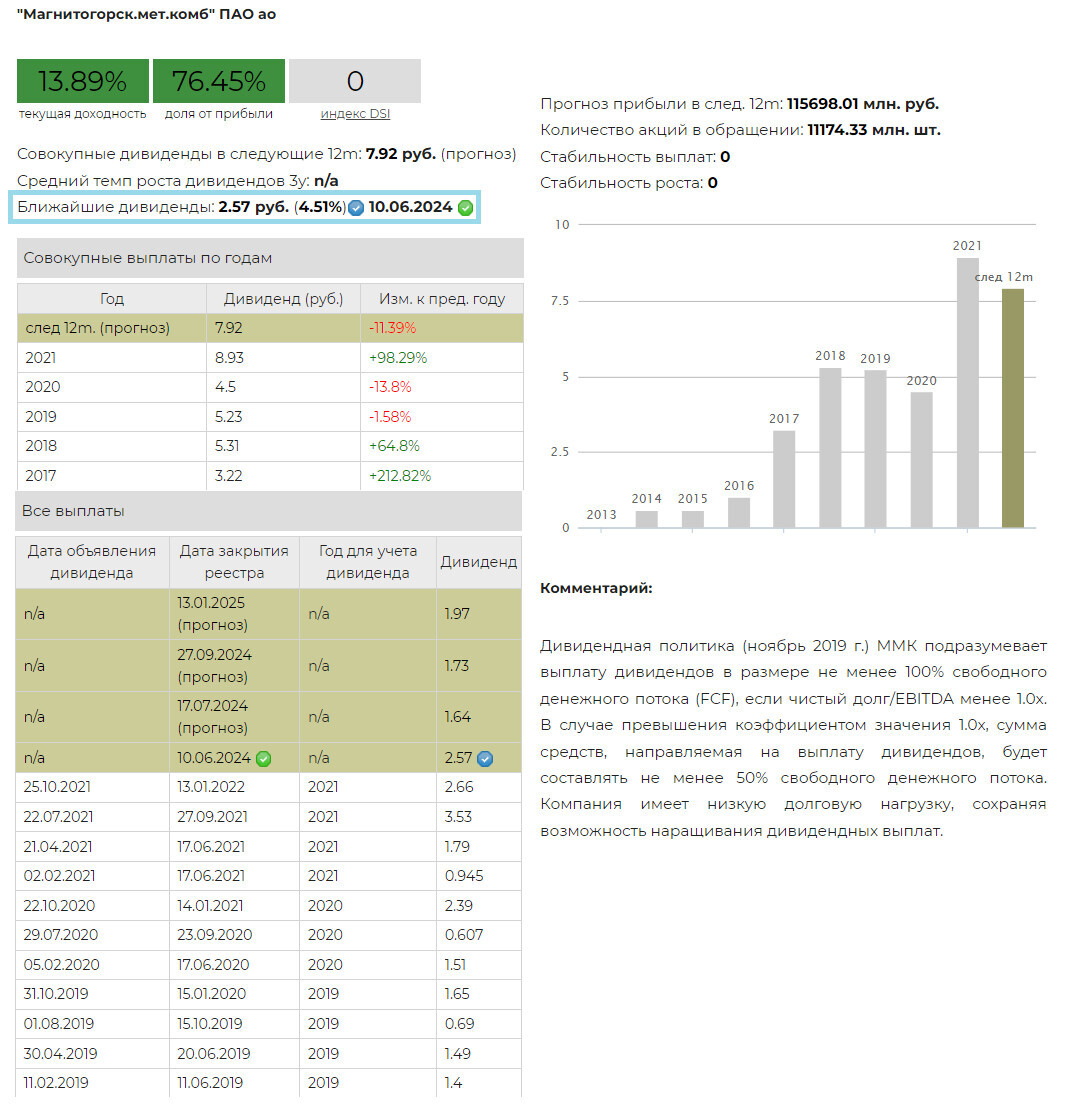Open the индекс DSI link
1076x1112 pixels.
355,114
